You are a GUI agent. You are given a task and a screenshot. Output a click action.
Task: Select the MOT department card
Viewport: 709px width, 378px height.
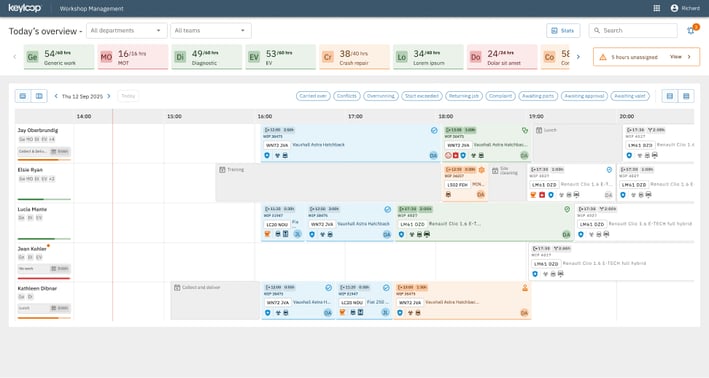[132, 57]
